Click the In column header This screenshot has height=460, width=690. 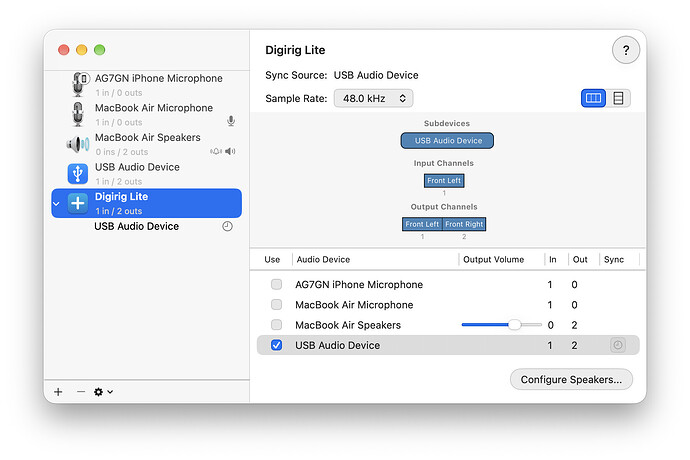(x=553, y=260)
